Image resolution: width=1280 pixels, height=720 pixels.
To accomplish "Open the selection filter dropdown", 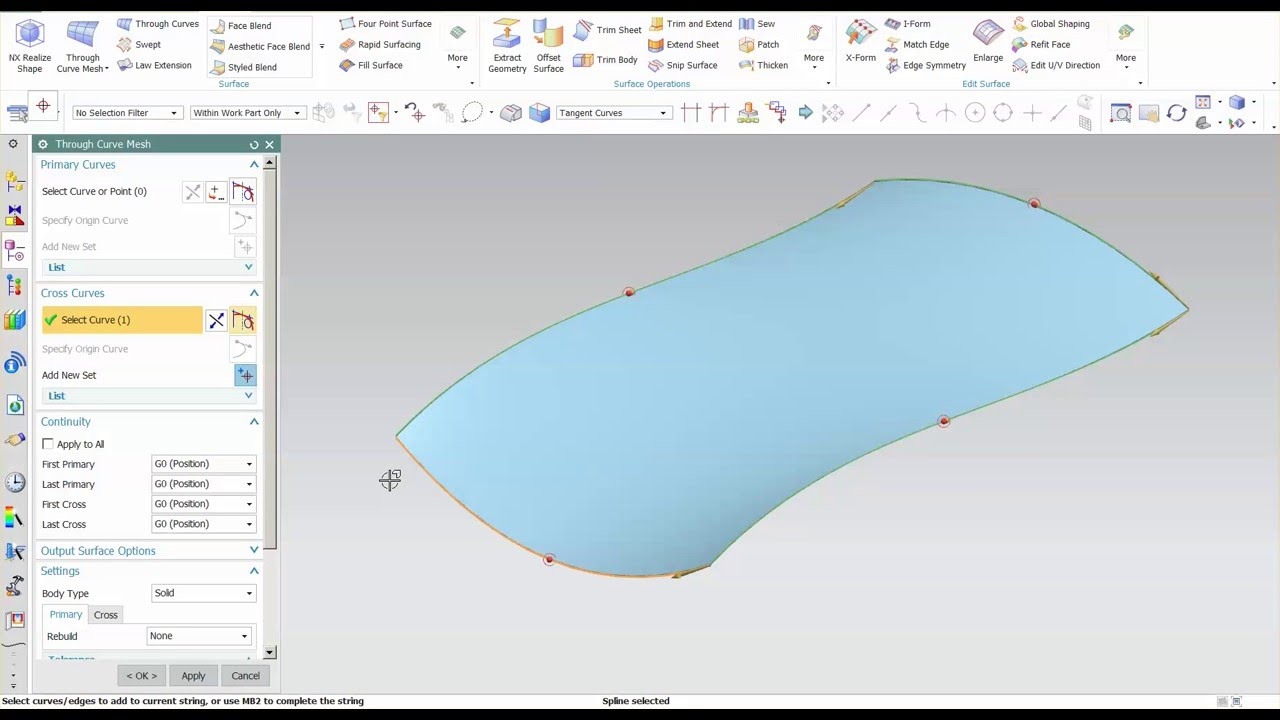I will click(126, 113).
